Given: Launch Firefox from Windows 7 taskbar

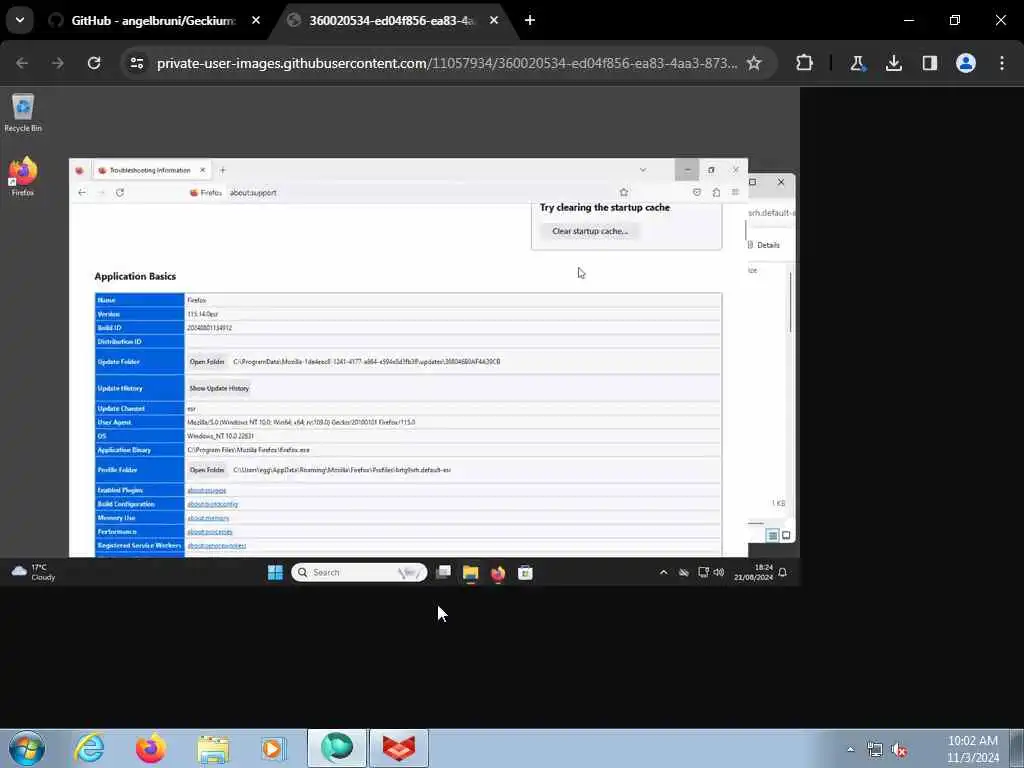Looking at the screenshot, I should coord(151,748).
